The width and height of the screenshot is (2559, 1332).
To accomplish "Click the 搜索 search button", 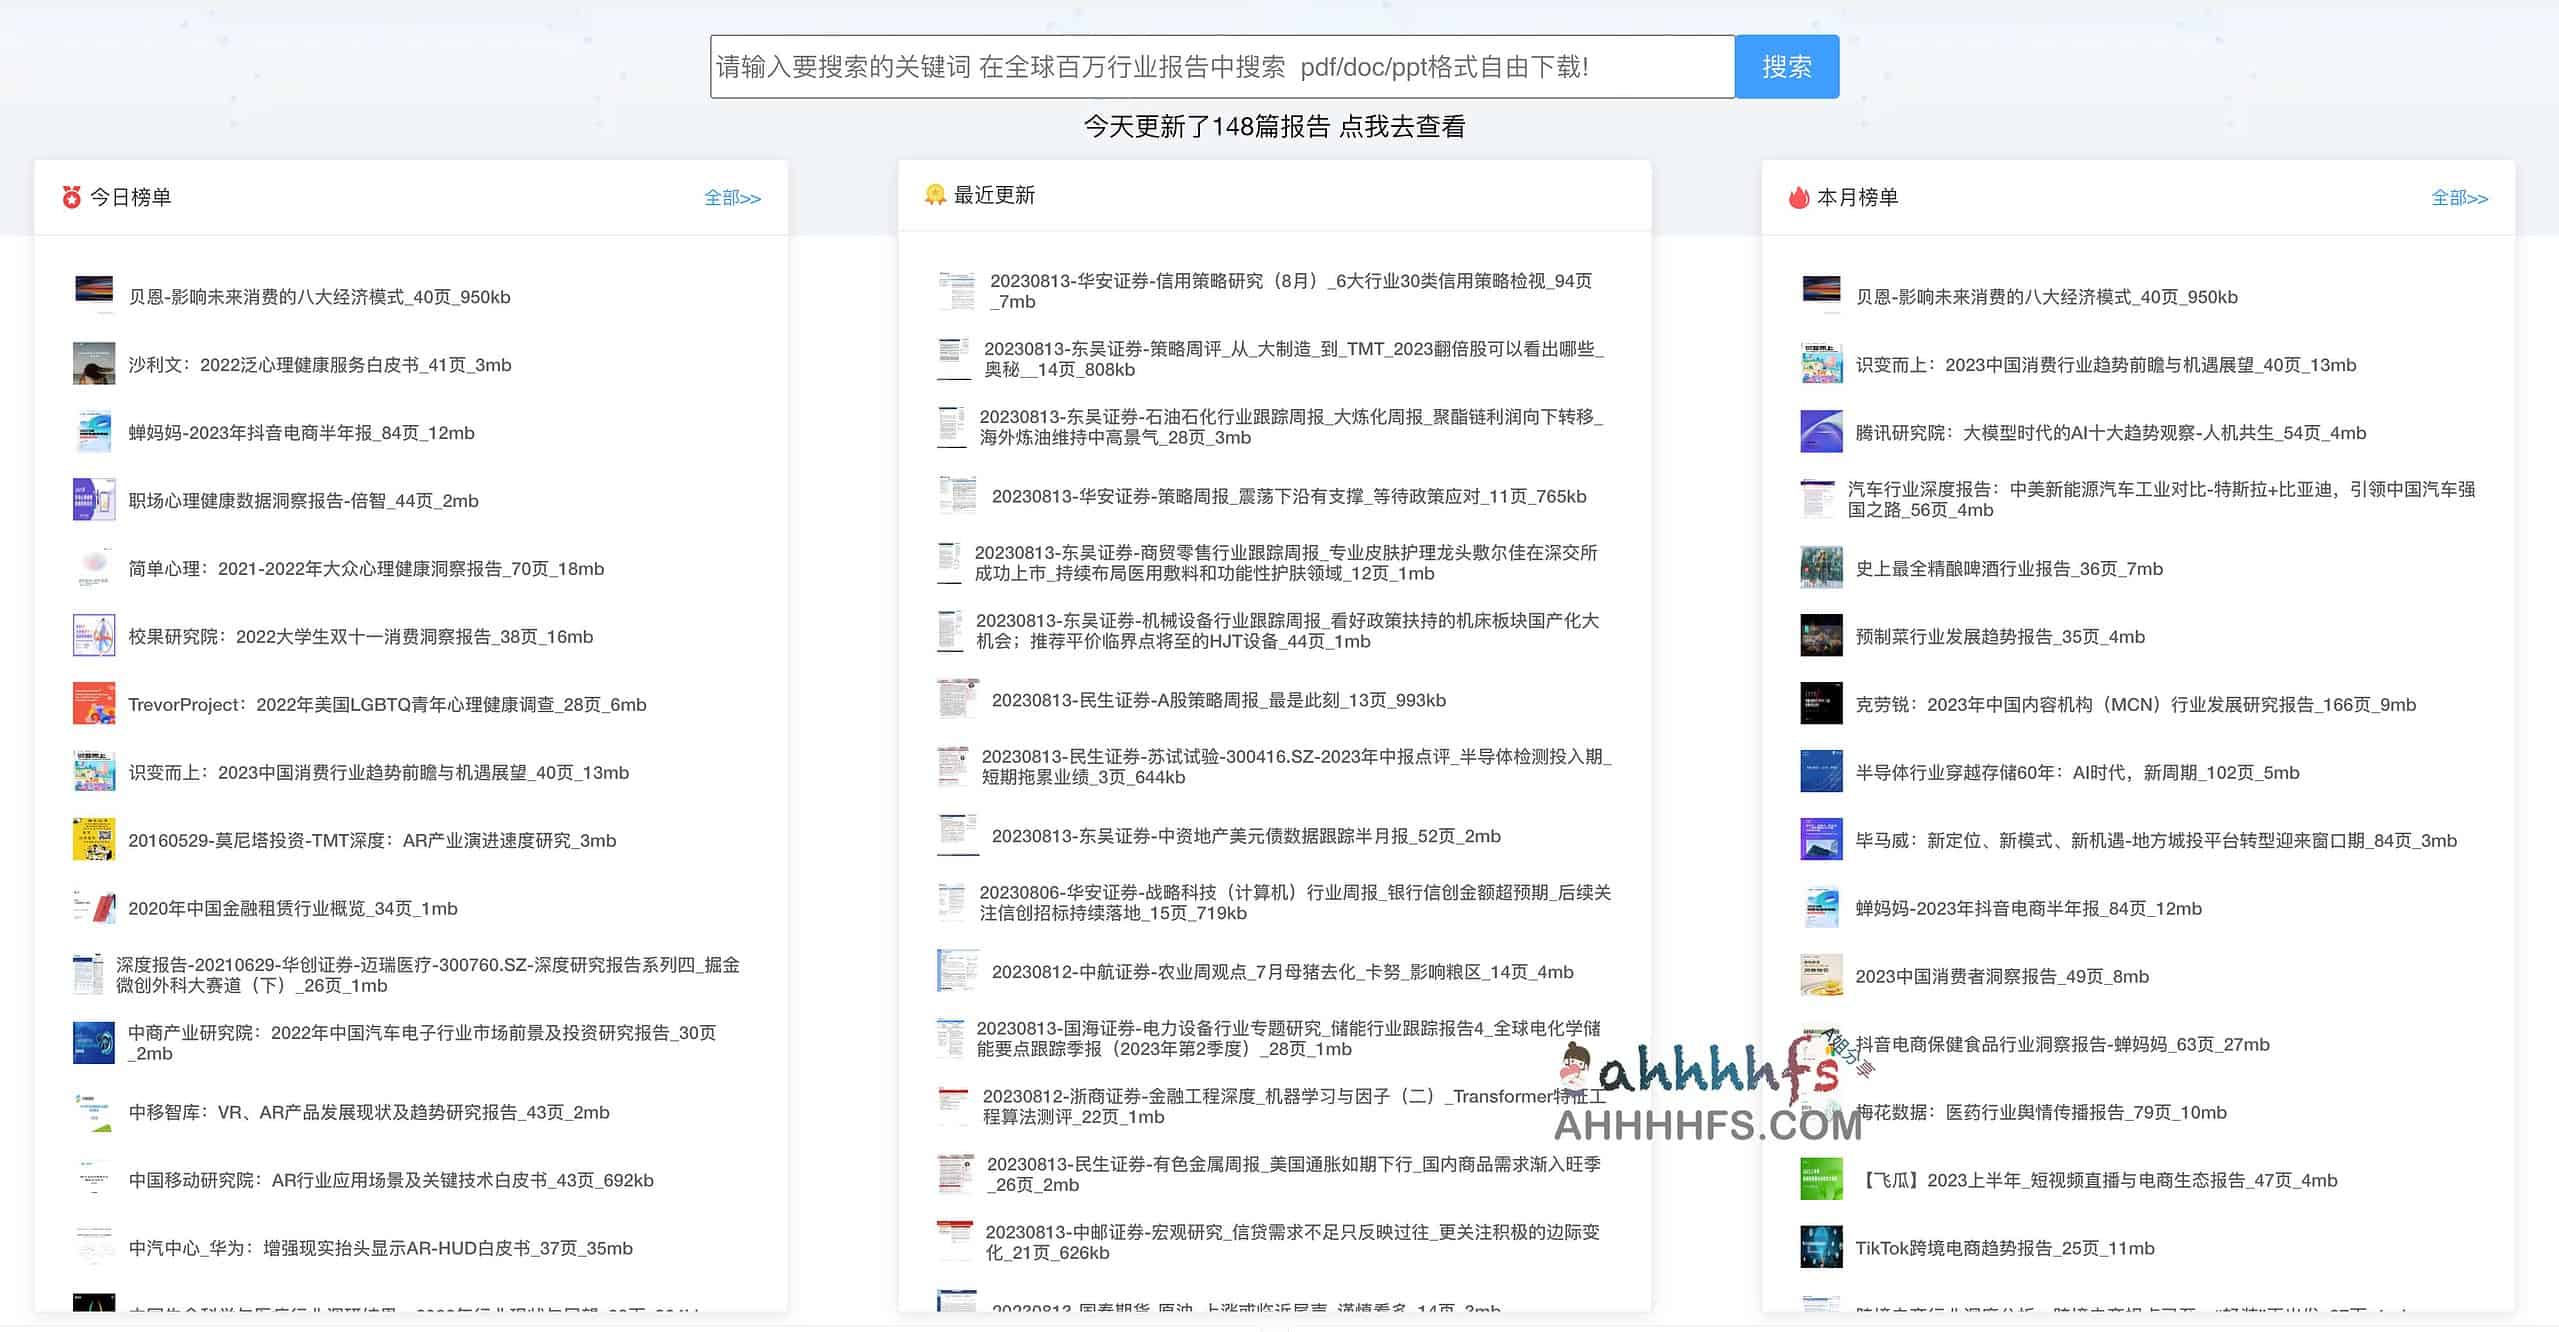I will [x=1786, y=66].
